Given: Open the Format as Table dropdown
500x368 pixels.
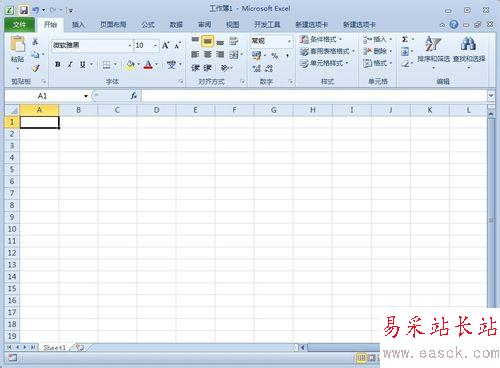Looking at the screenshot, I should pos(327,51).
